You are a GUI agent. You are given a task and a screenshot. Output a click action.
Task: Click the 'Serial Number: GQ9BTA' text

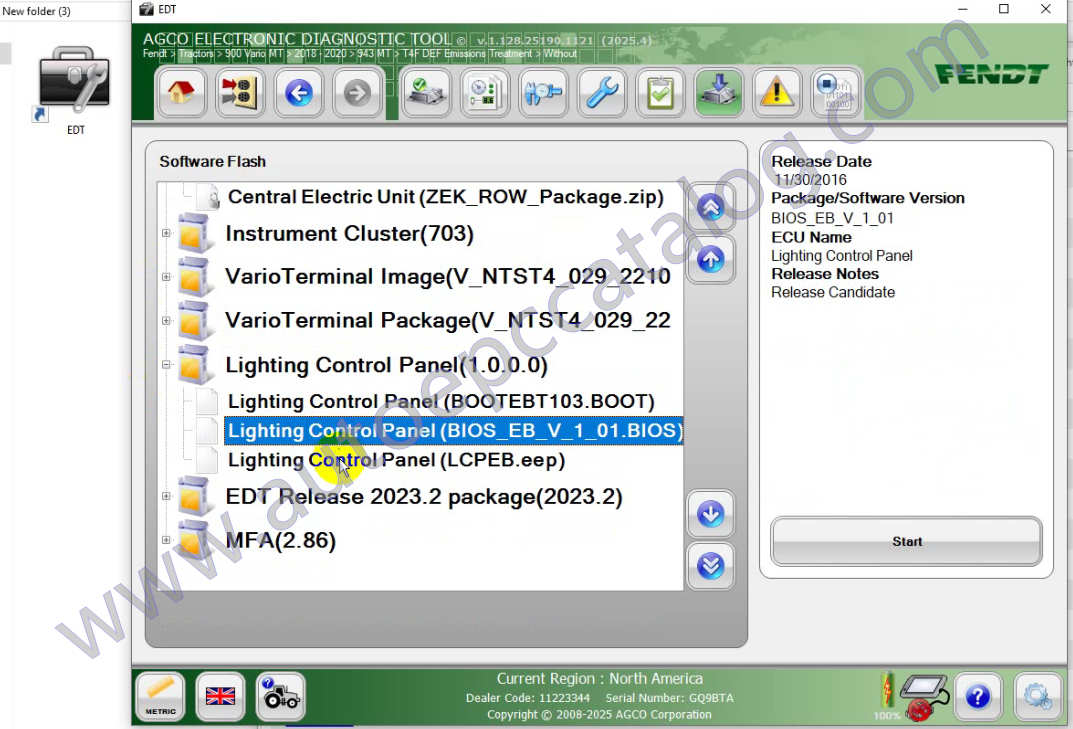tap(669, 698)
